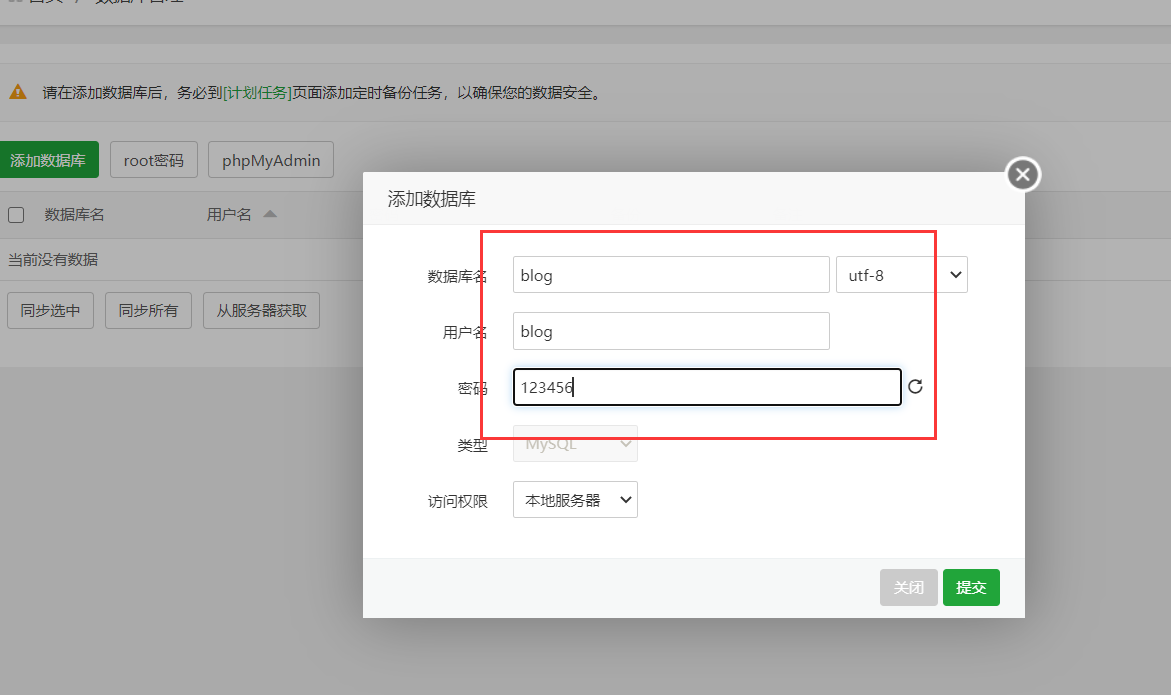The image size is (1171, 695).
Task: Click the 添加数据库 dialog title
Action: [x=432, y=199]
